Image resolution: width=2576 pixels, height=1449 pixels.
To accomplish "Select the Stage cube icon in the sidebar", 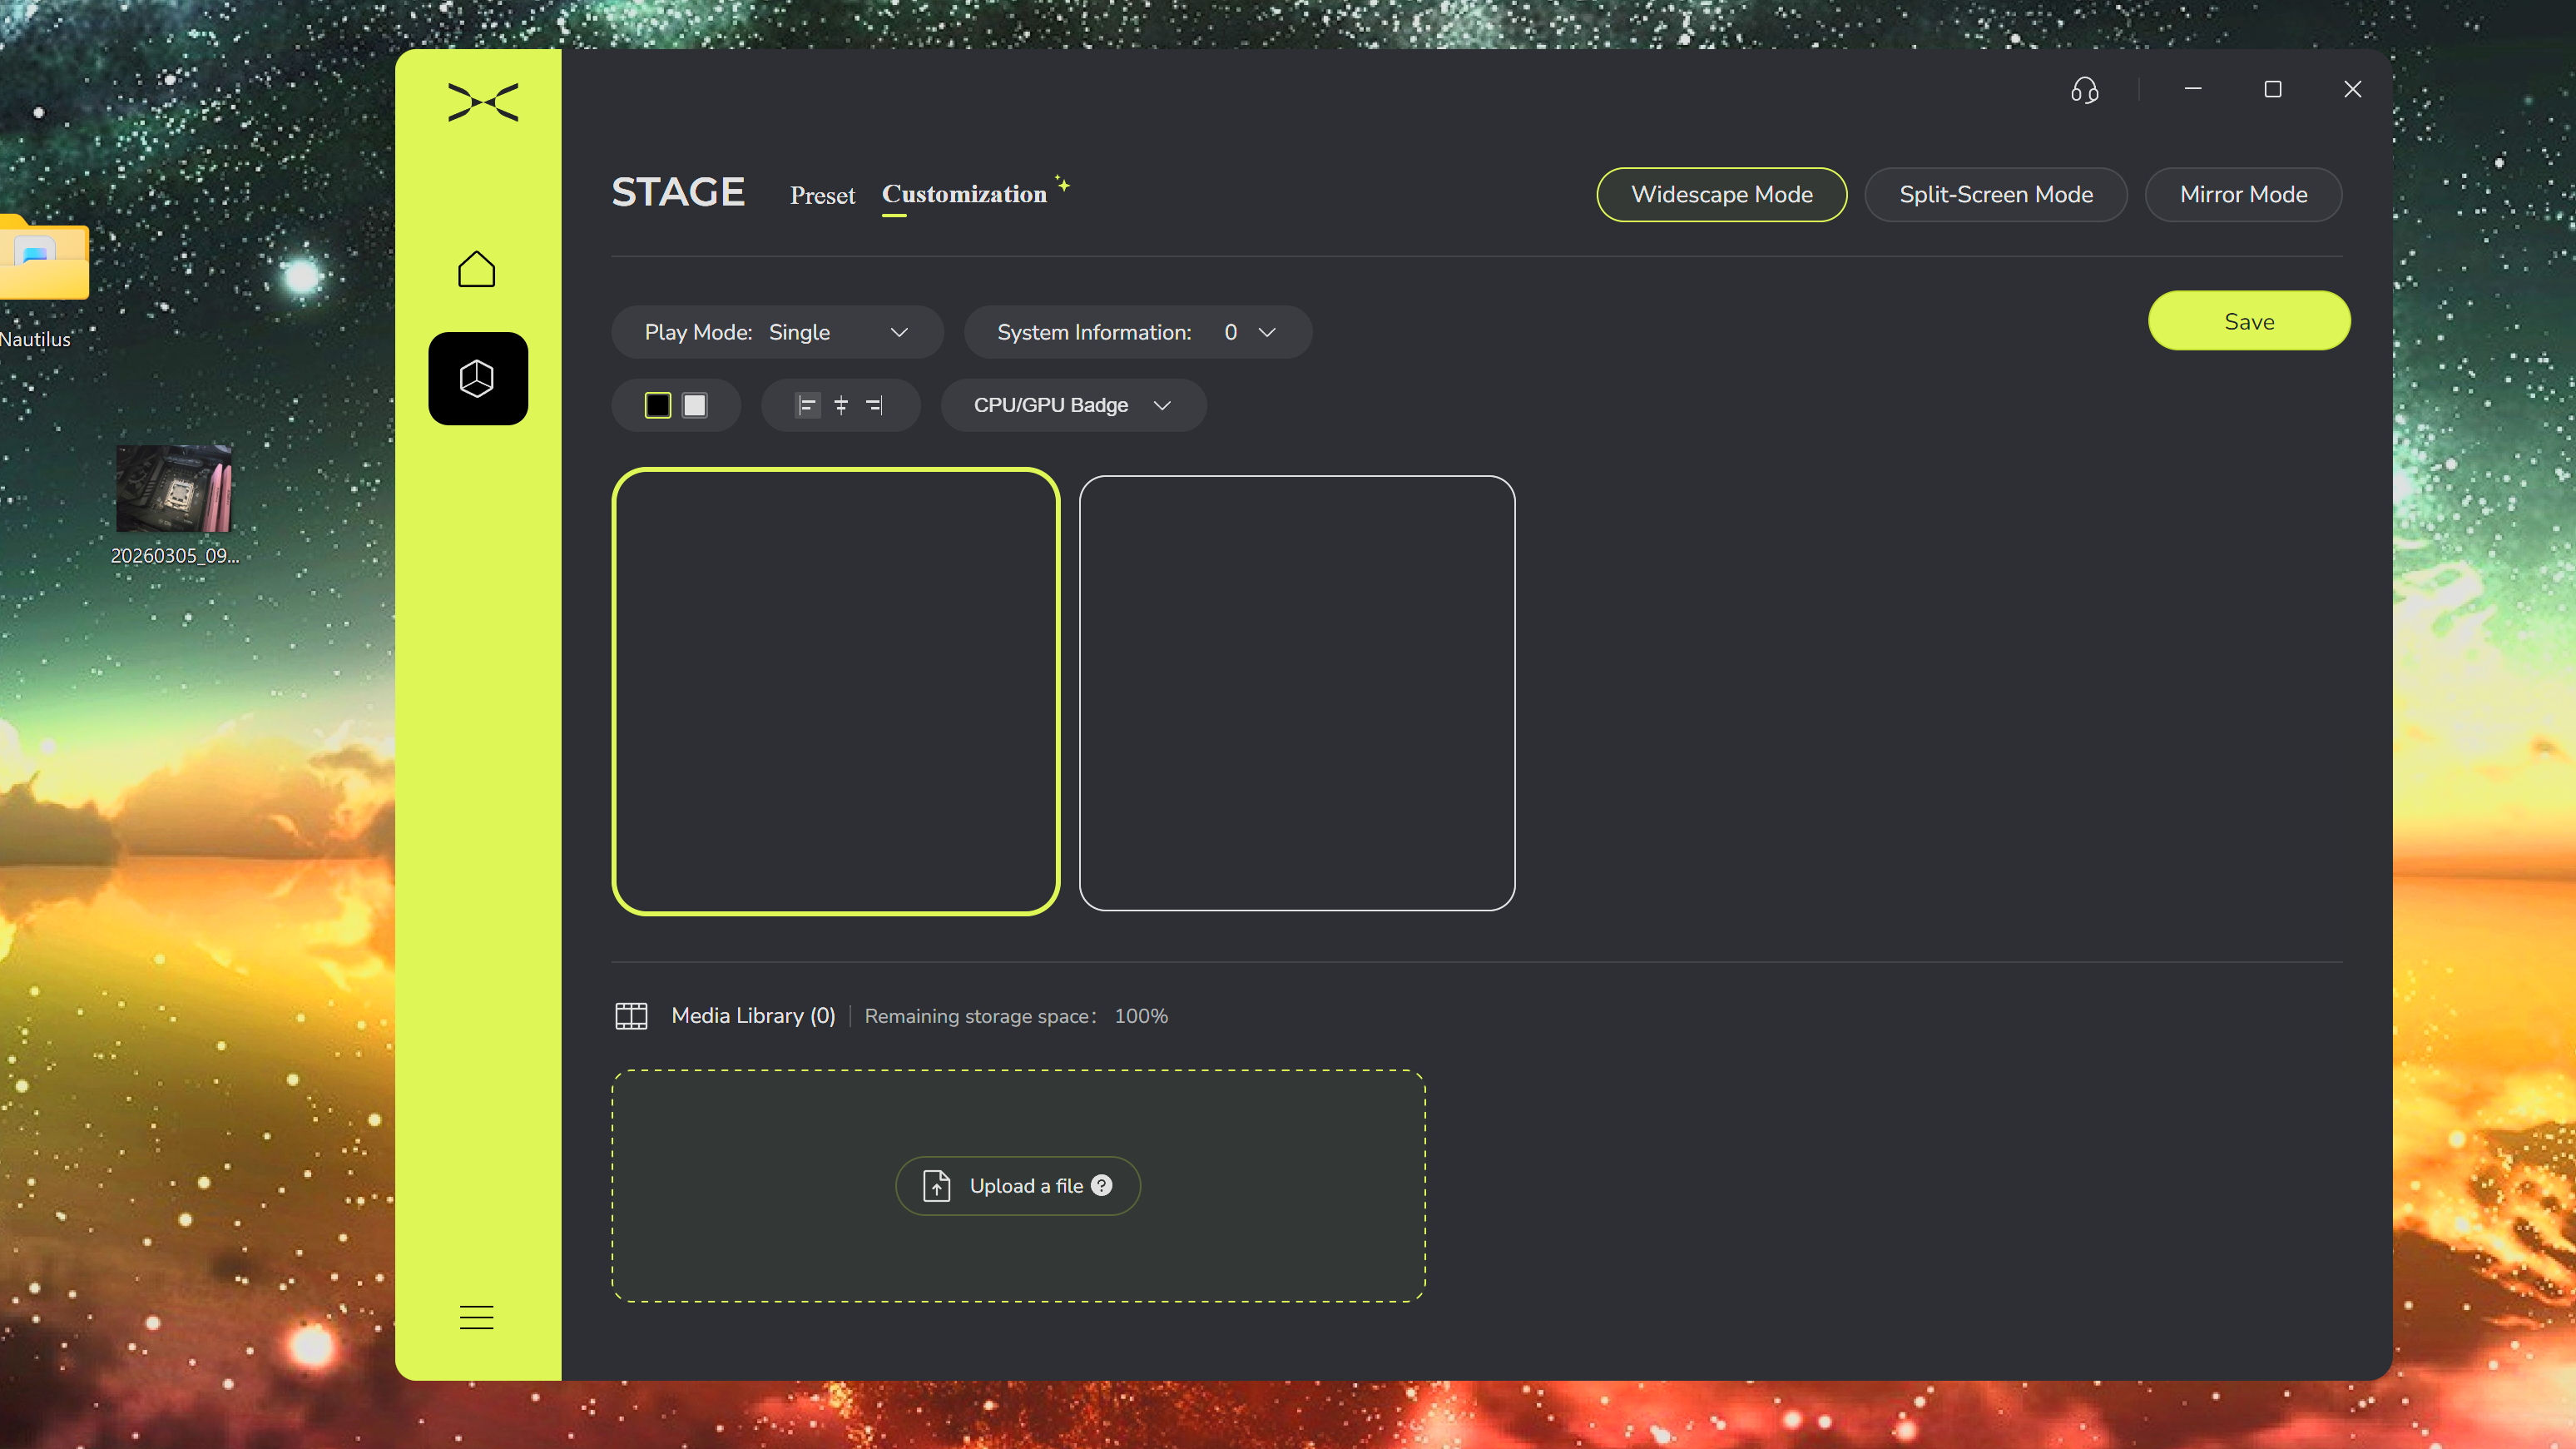I will (x=477, y=378).
